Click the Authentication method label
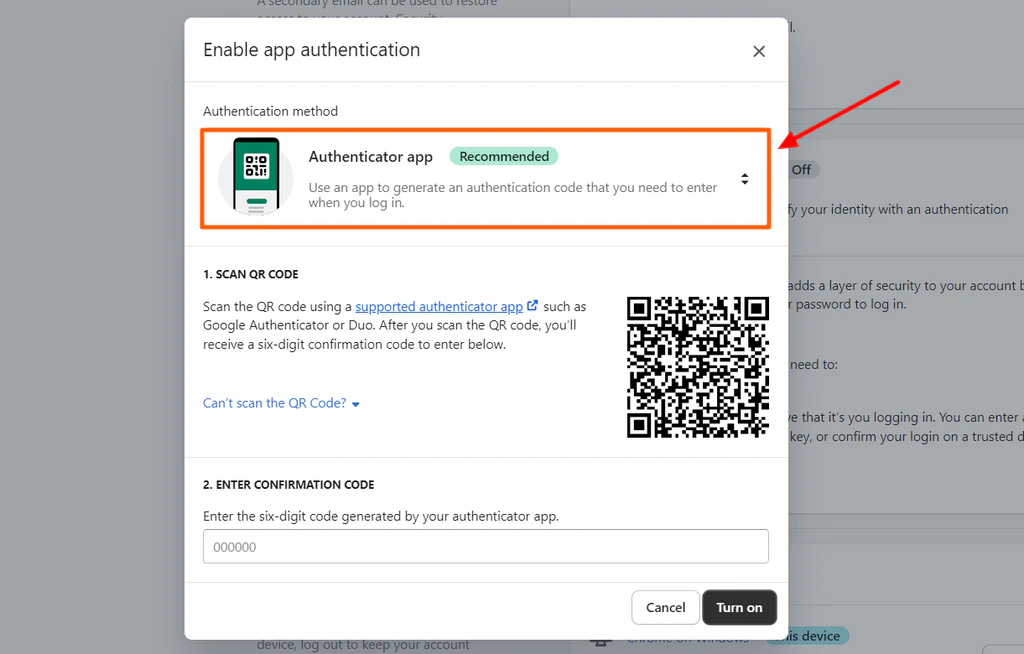Image resolution: width=1024 pixels, height=654 pixels. pyautogui.click(x=270, y=111)
